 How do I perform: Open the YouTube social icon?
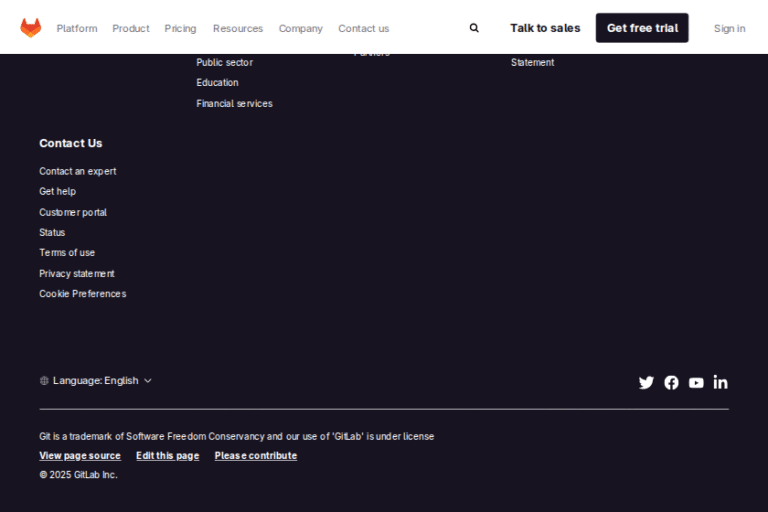[x=696, y=383]
